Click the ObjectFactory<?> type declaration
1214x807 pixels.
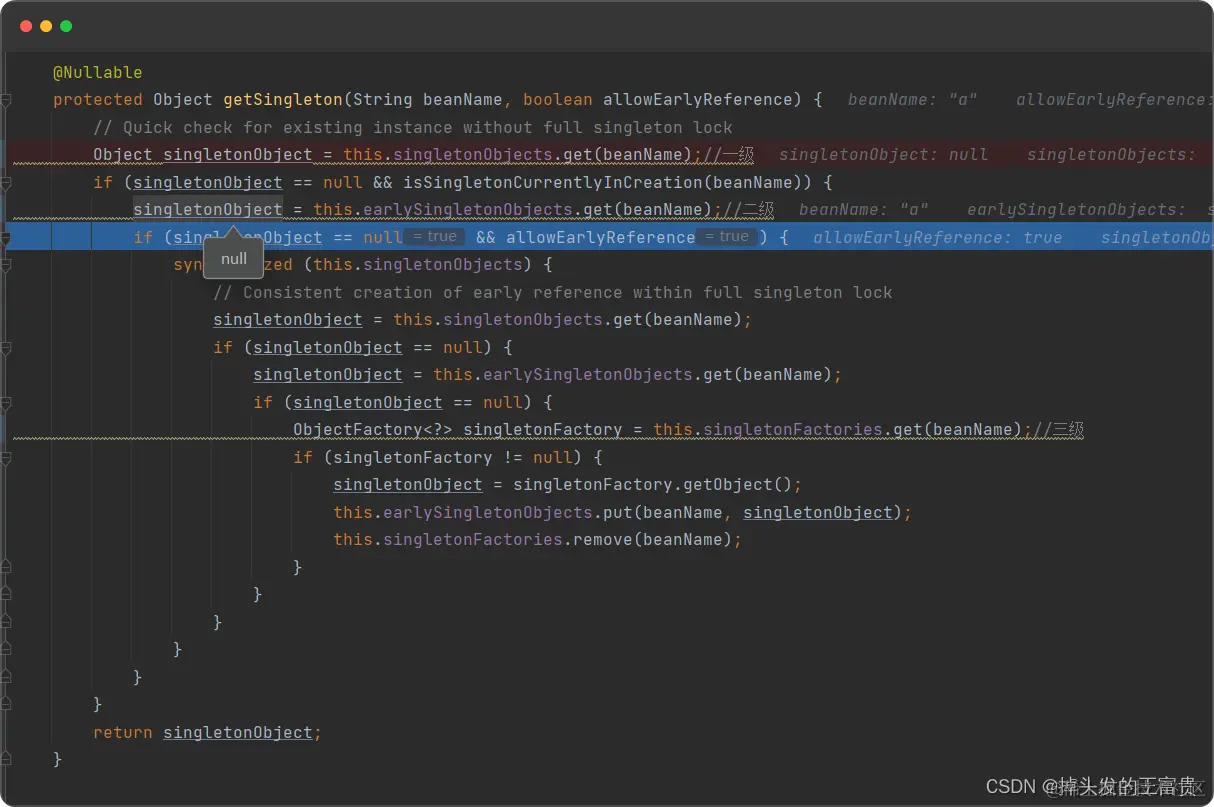[x=373, y=430]
